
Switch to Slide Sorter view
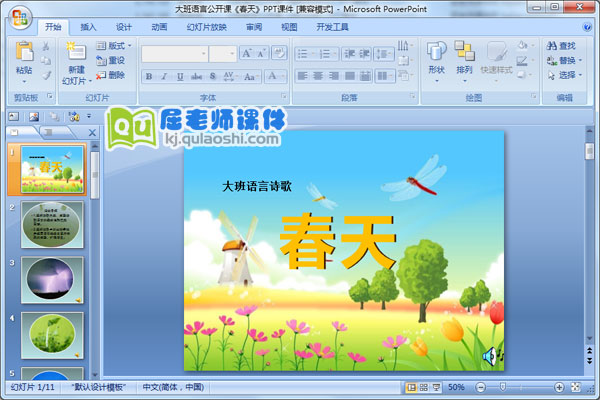coord(424,388)
